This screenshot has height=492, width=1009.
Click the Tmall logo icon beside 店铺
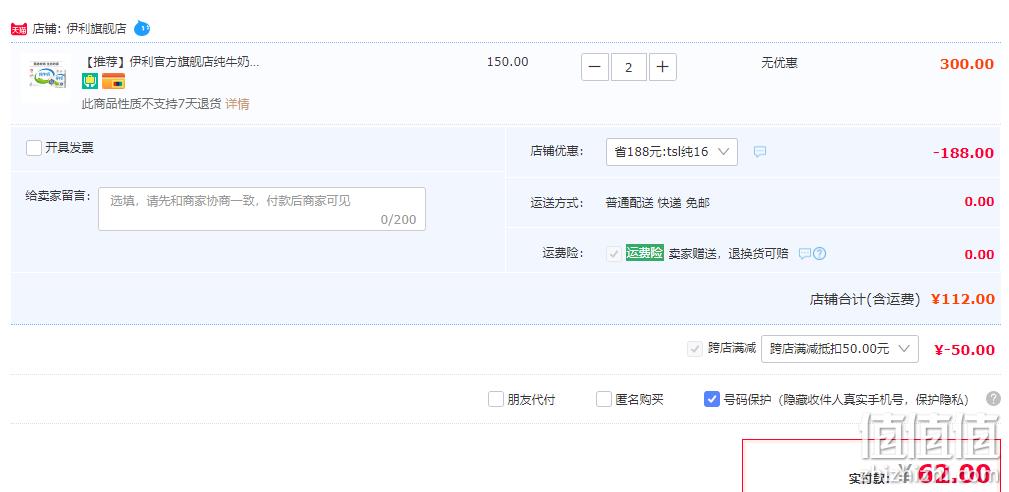19,29
